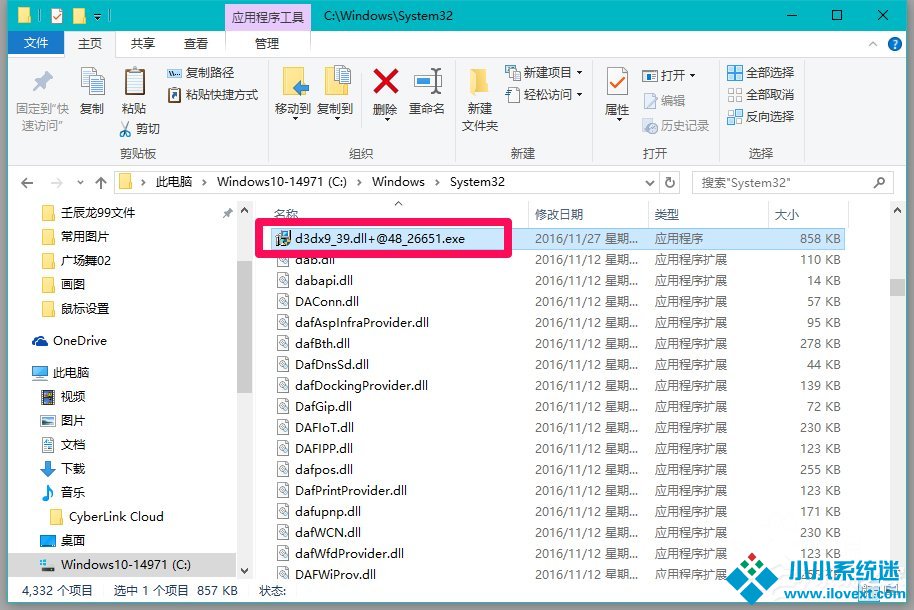
Task: Select the Application Tools (应用程序工具) tab
Action: pyautogui.click(x=268, y=17)
